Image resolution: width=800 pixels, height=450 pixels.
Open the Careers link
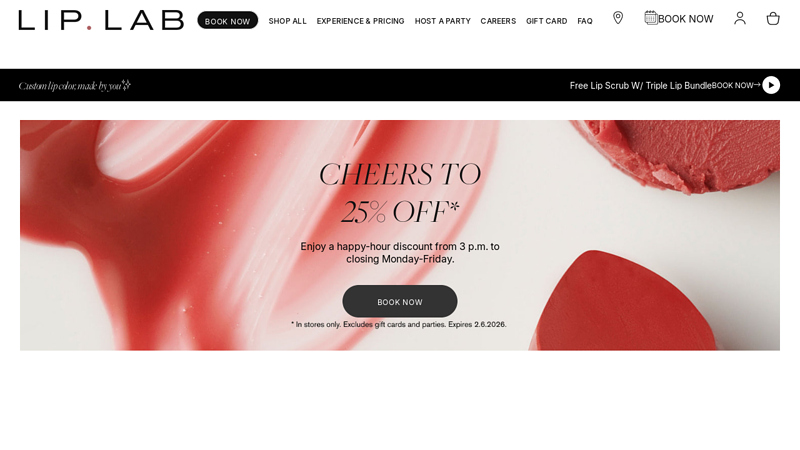498,21
